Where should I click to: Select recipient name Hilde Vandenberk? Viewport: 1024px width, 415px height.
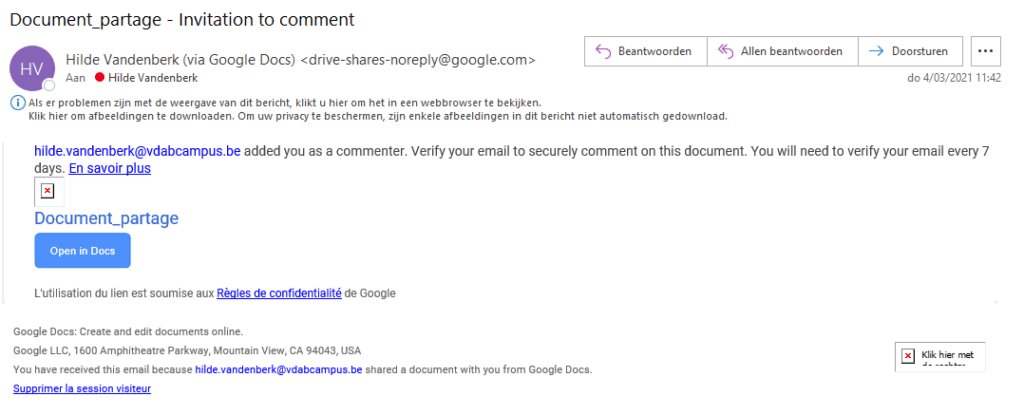click(153, 78)
